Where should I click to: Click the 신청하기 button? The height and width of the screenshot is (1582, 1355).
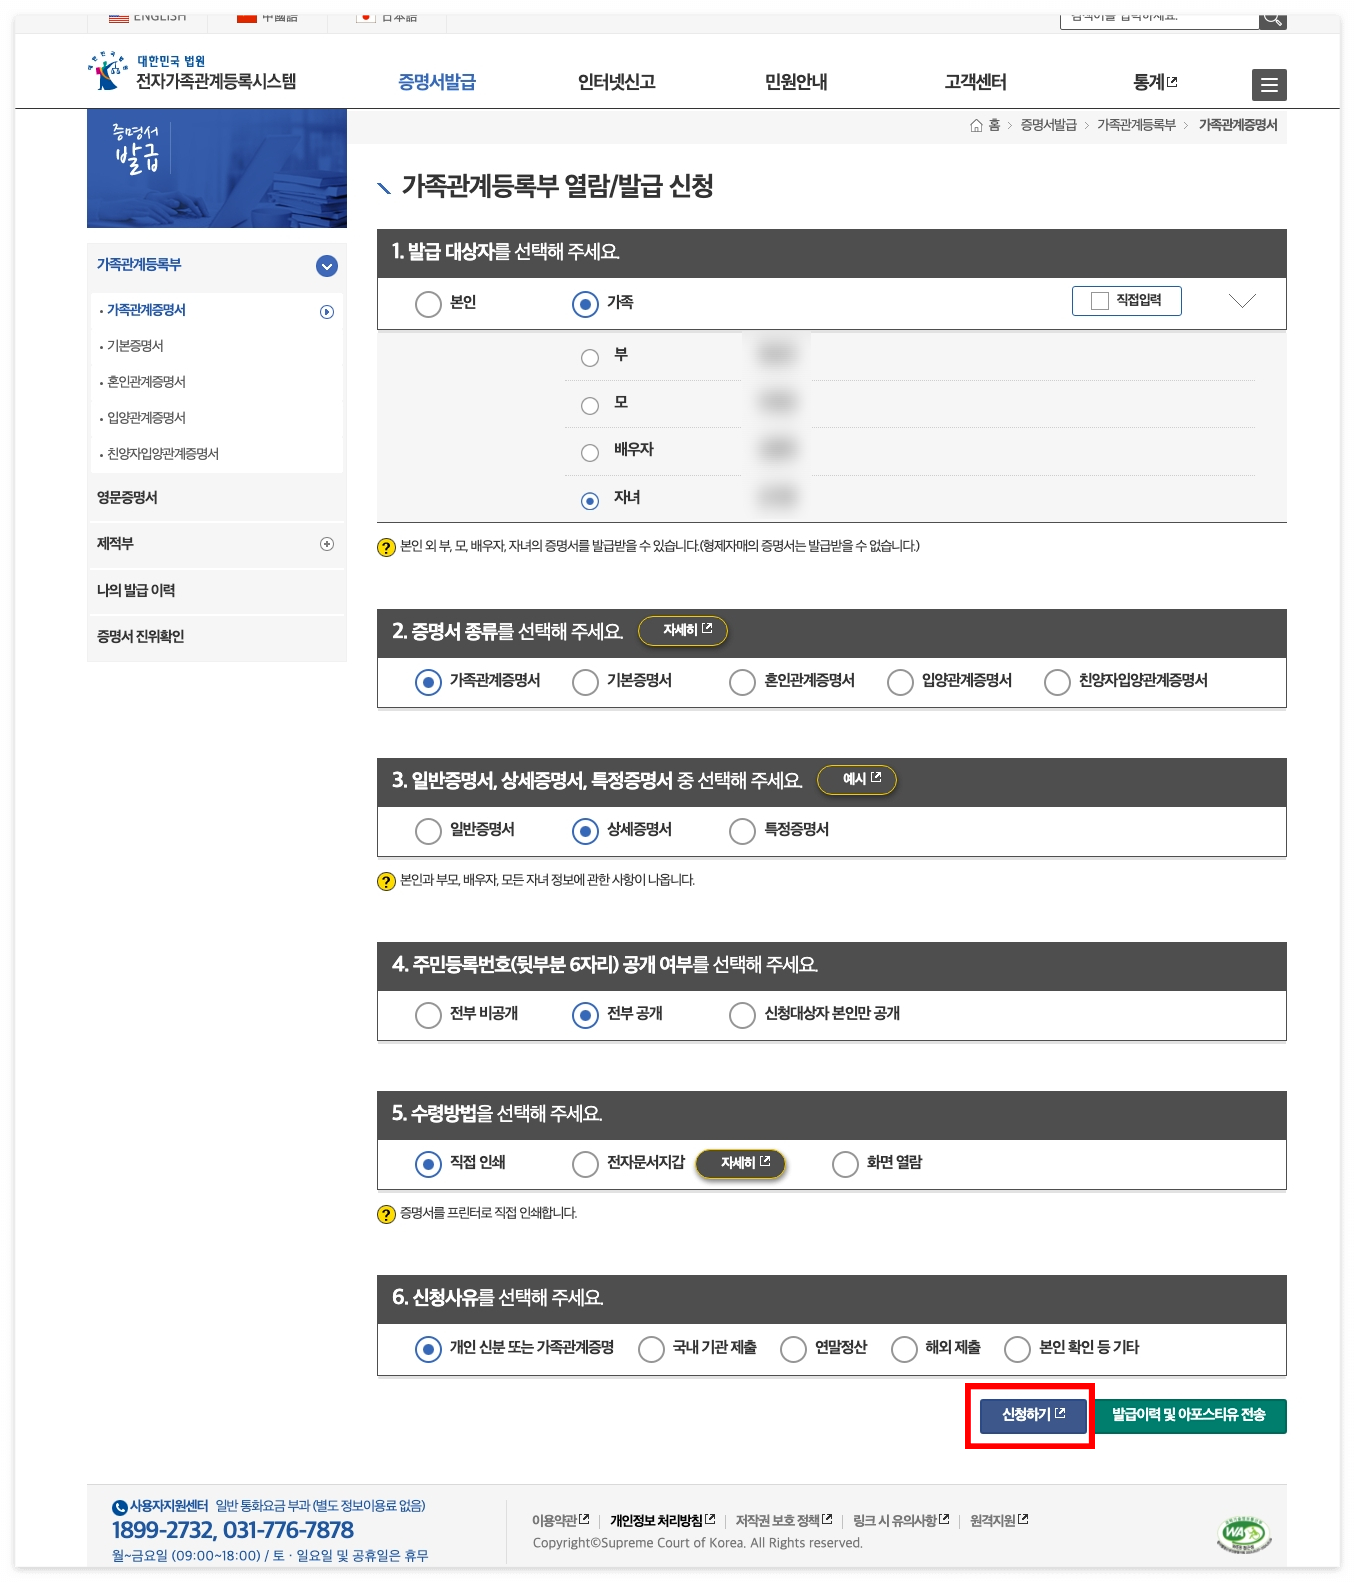[x=1033, y=1415]
